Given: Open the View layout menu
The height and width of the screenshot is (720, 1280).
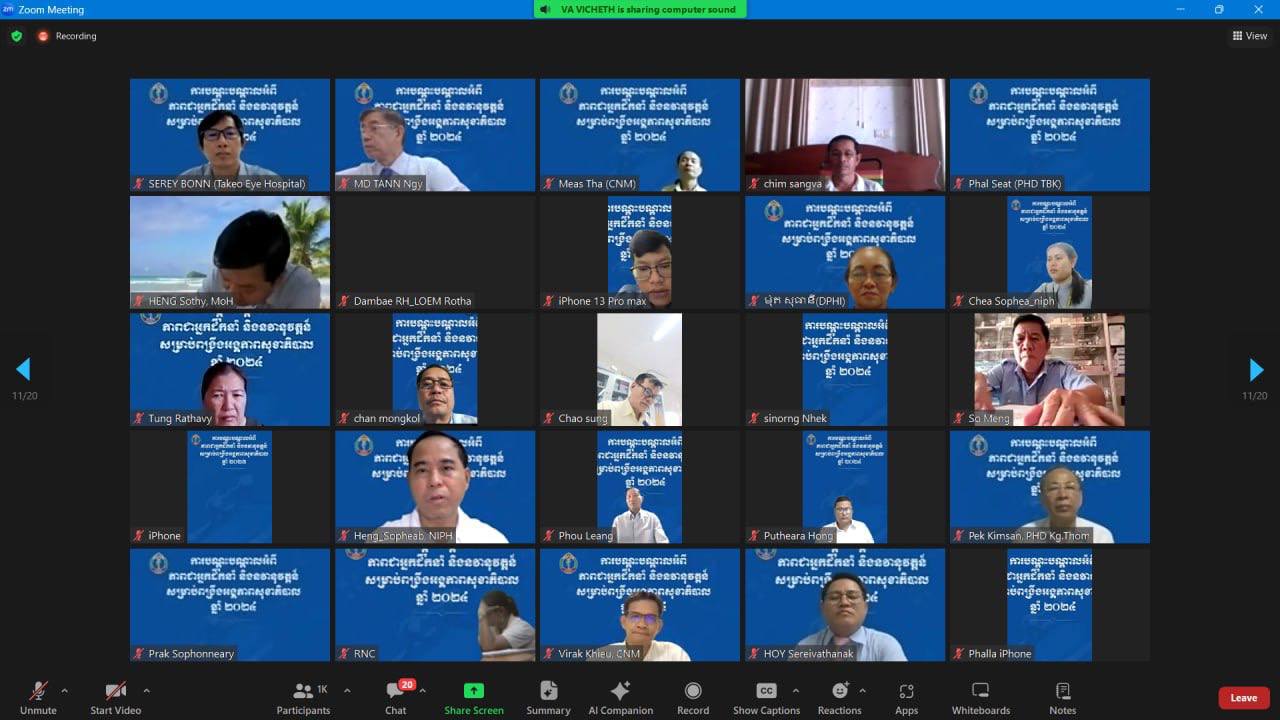Looking at the screenshot, I should click(1250, 36).
